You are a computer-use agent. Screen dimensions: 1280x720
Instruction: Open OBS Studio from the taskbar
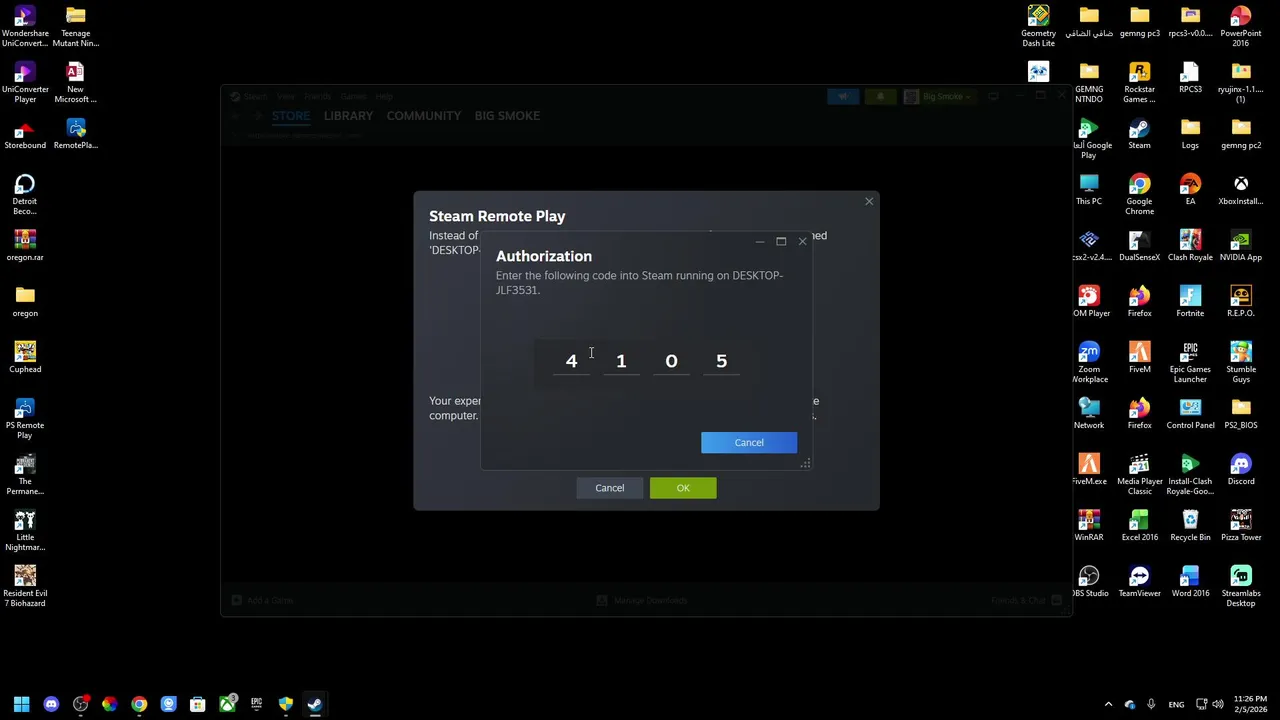[80, 704]
